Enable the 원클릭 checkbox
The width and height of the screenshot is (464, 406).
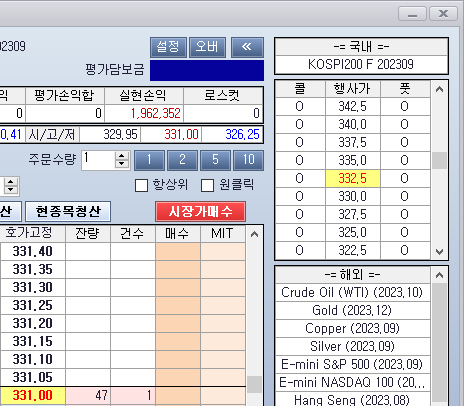pos(207,185)
